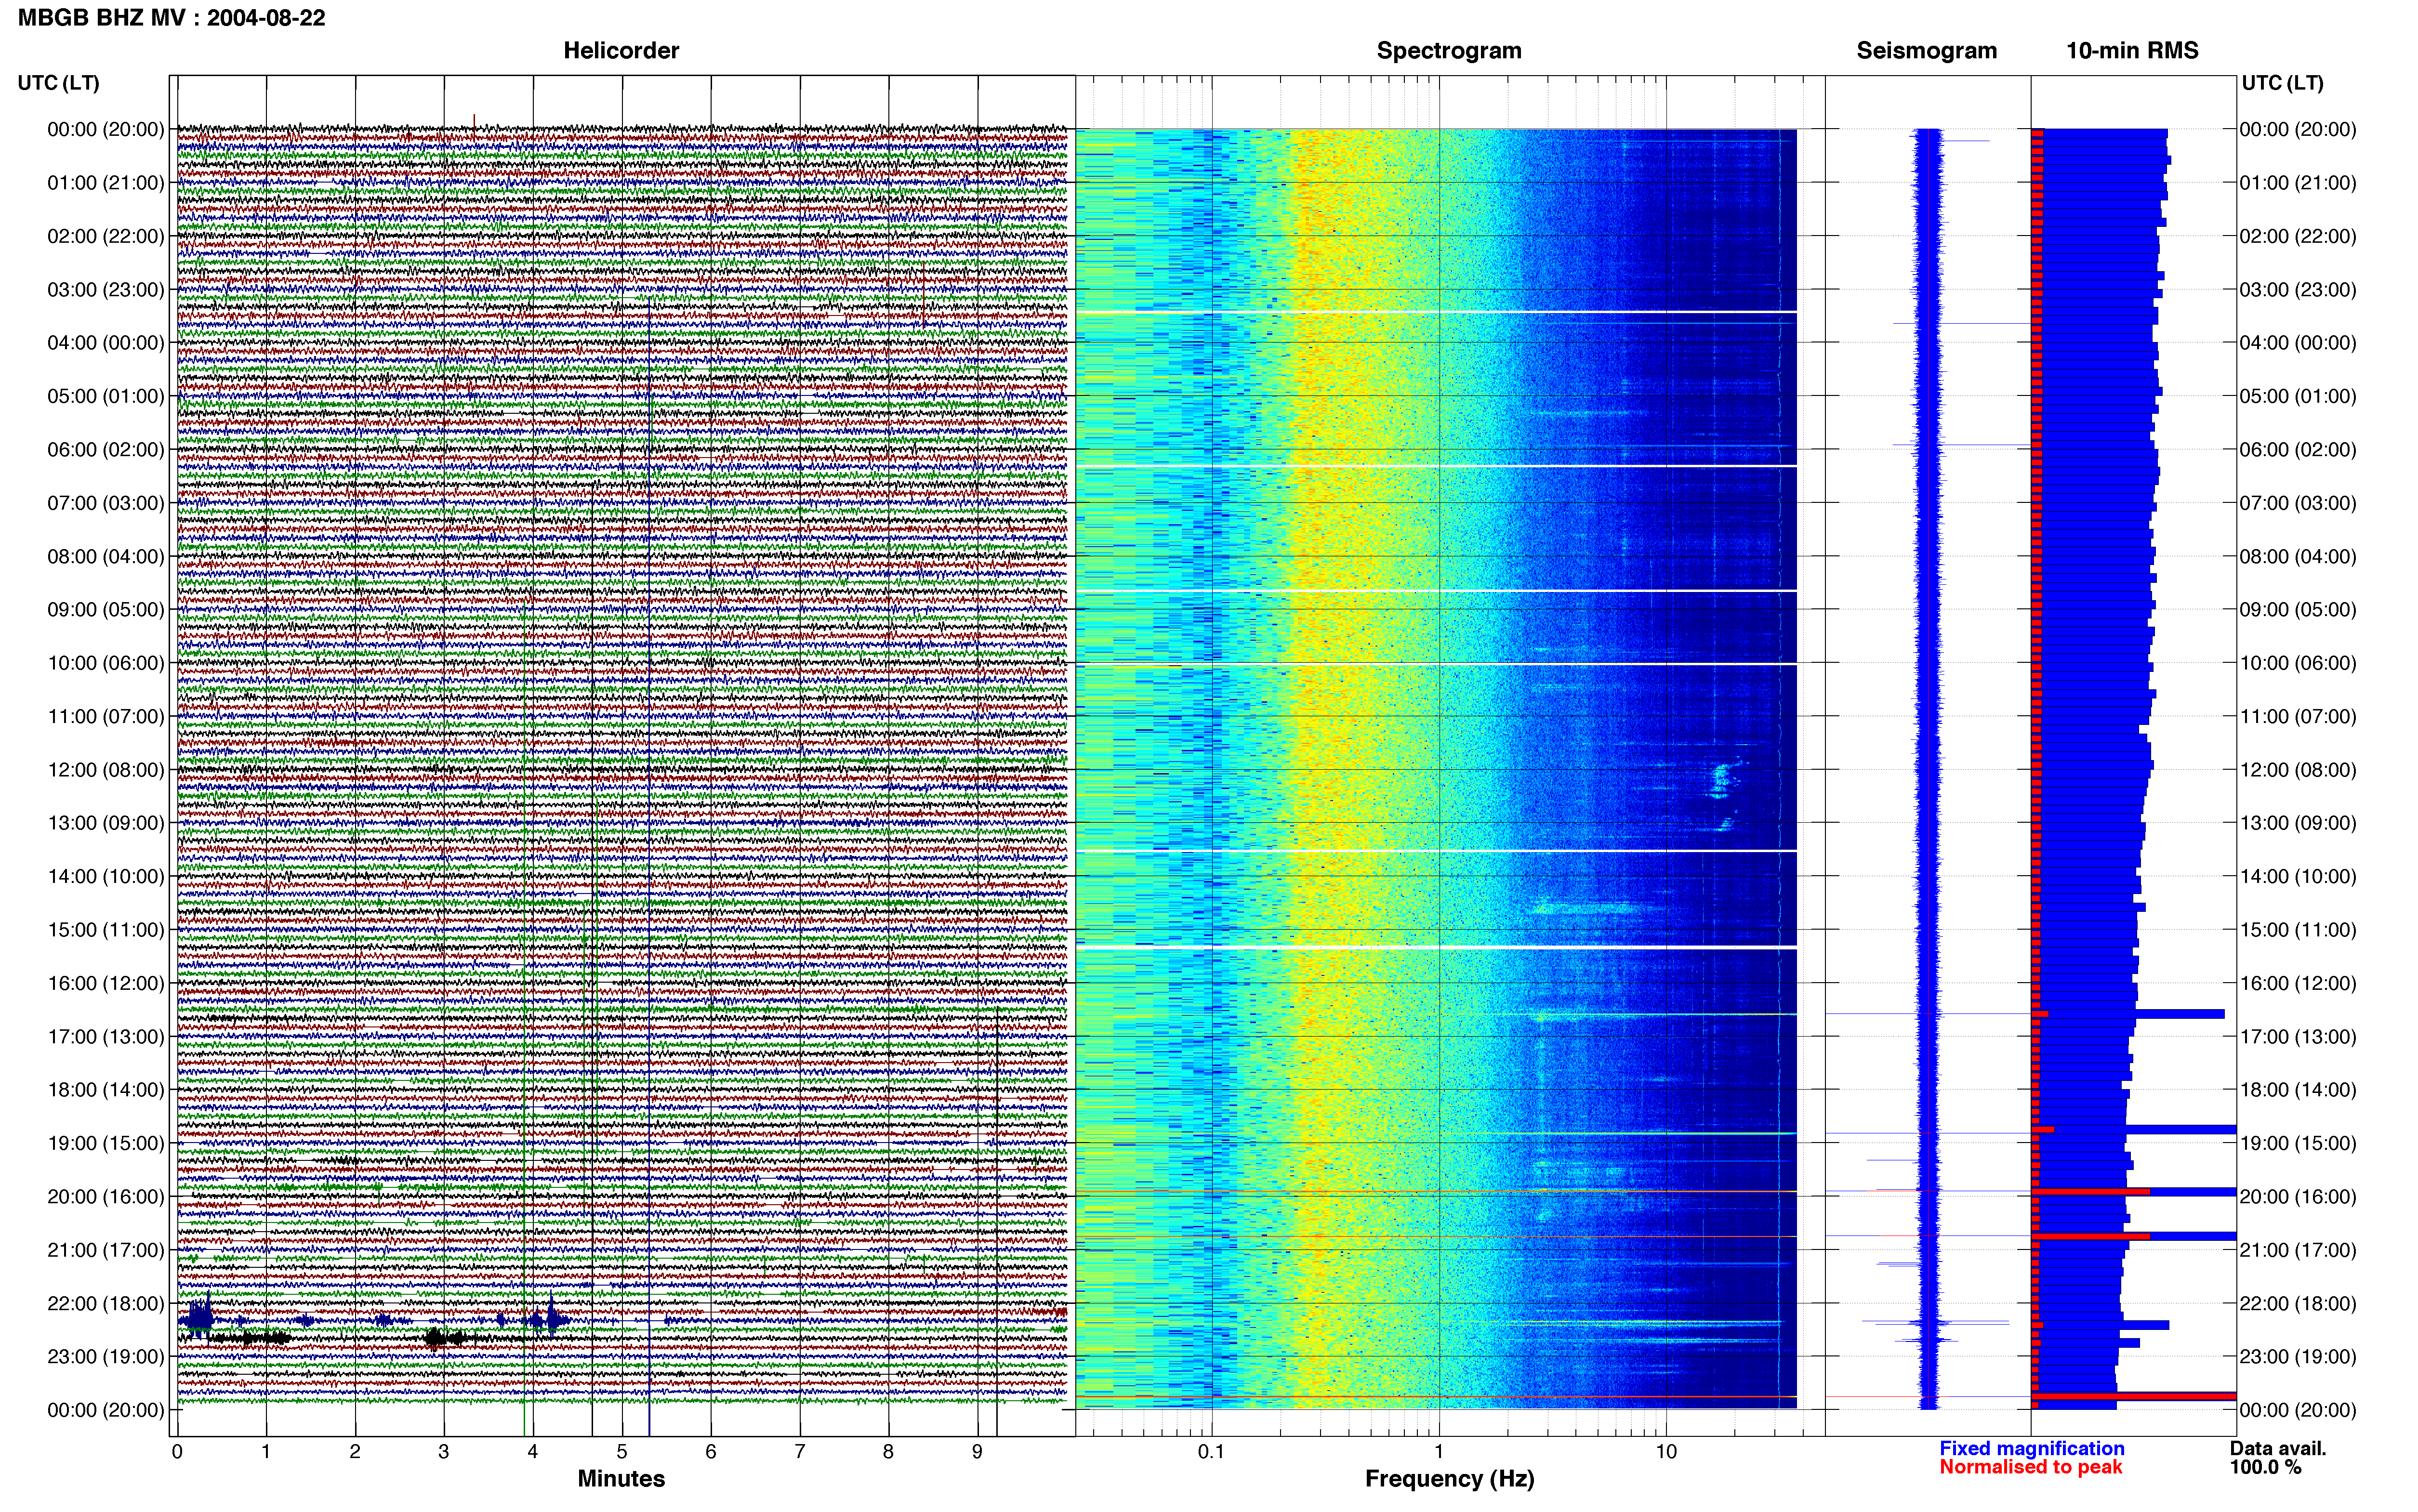Click 07:00 (03:00) beside the Helicorder
This screenshot has width=2418, height=1512.
click(x=105, y=503)
